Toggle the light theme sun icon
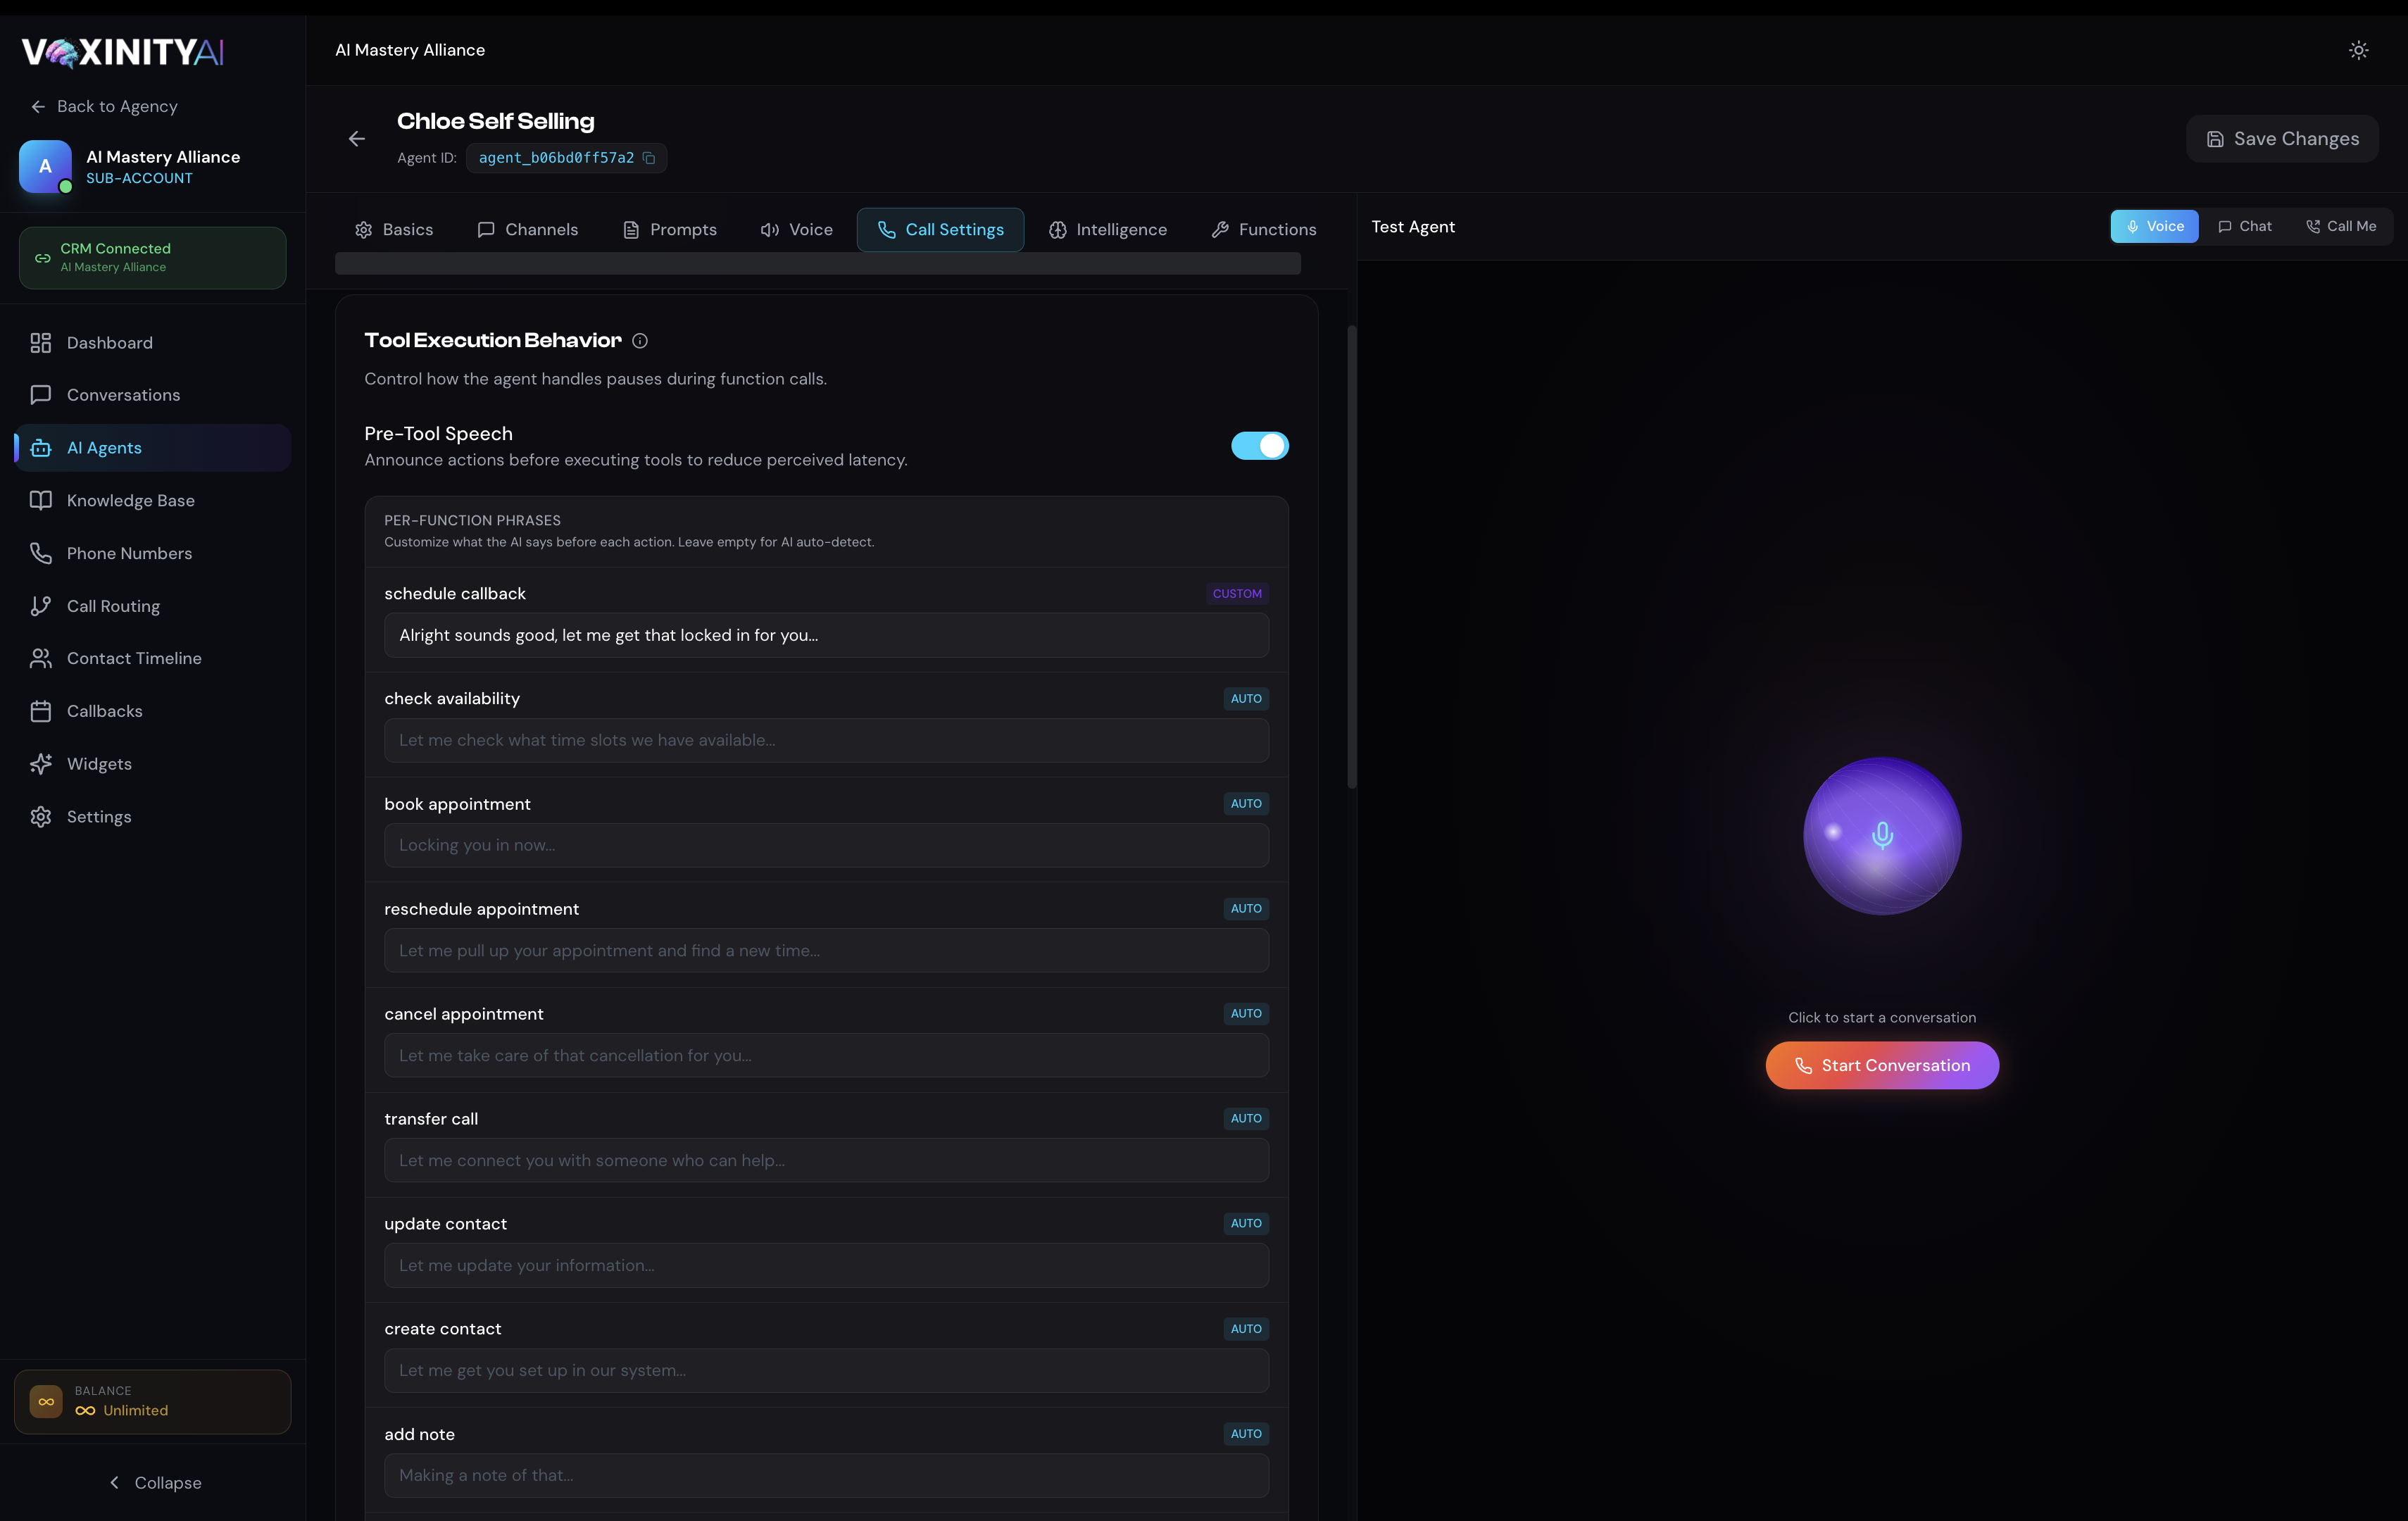Screen dimensions: 2408x1521 2358,50
